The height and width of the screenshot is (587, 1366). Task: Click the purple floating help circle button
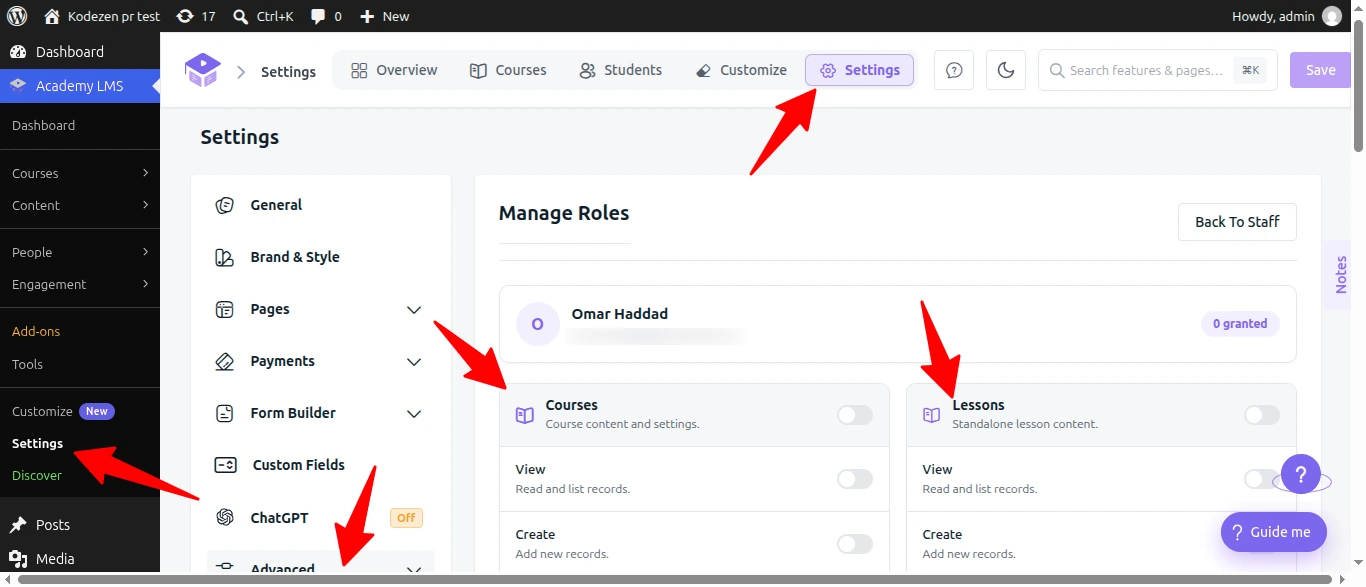[x=1301, y=473]
